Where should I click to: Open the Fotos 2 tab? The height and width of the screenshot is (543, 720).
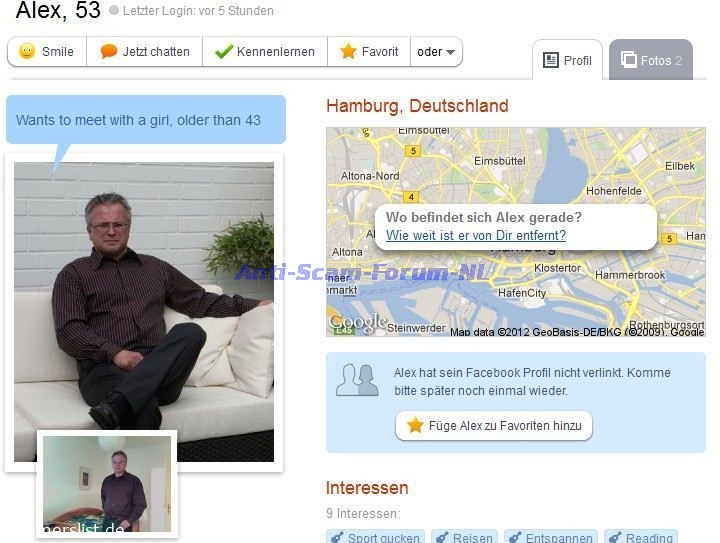[x=651, y=60]
